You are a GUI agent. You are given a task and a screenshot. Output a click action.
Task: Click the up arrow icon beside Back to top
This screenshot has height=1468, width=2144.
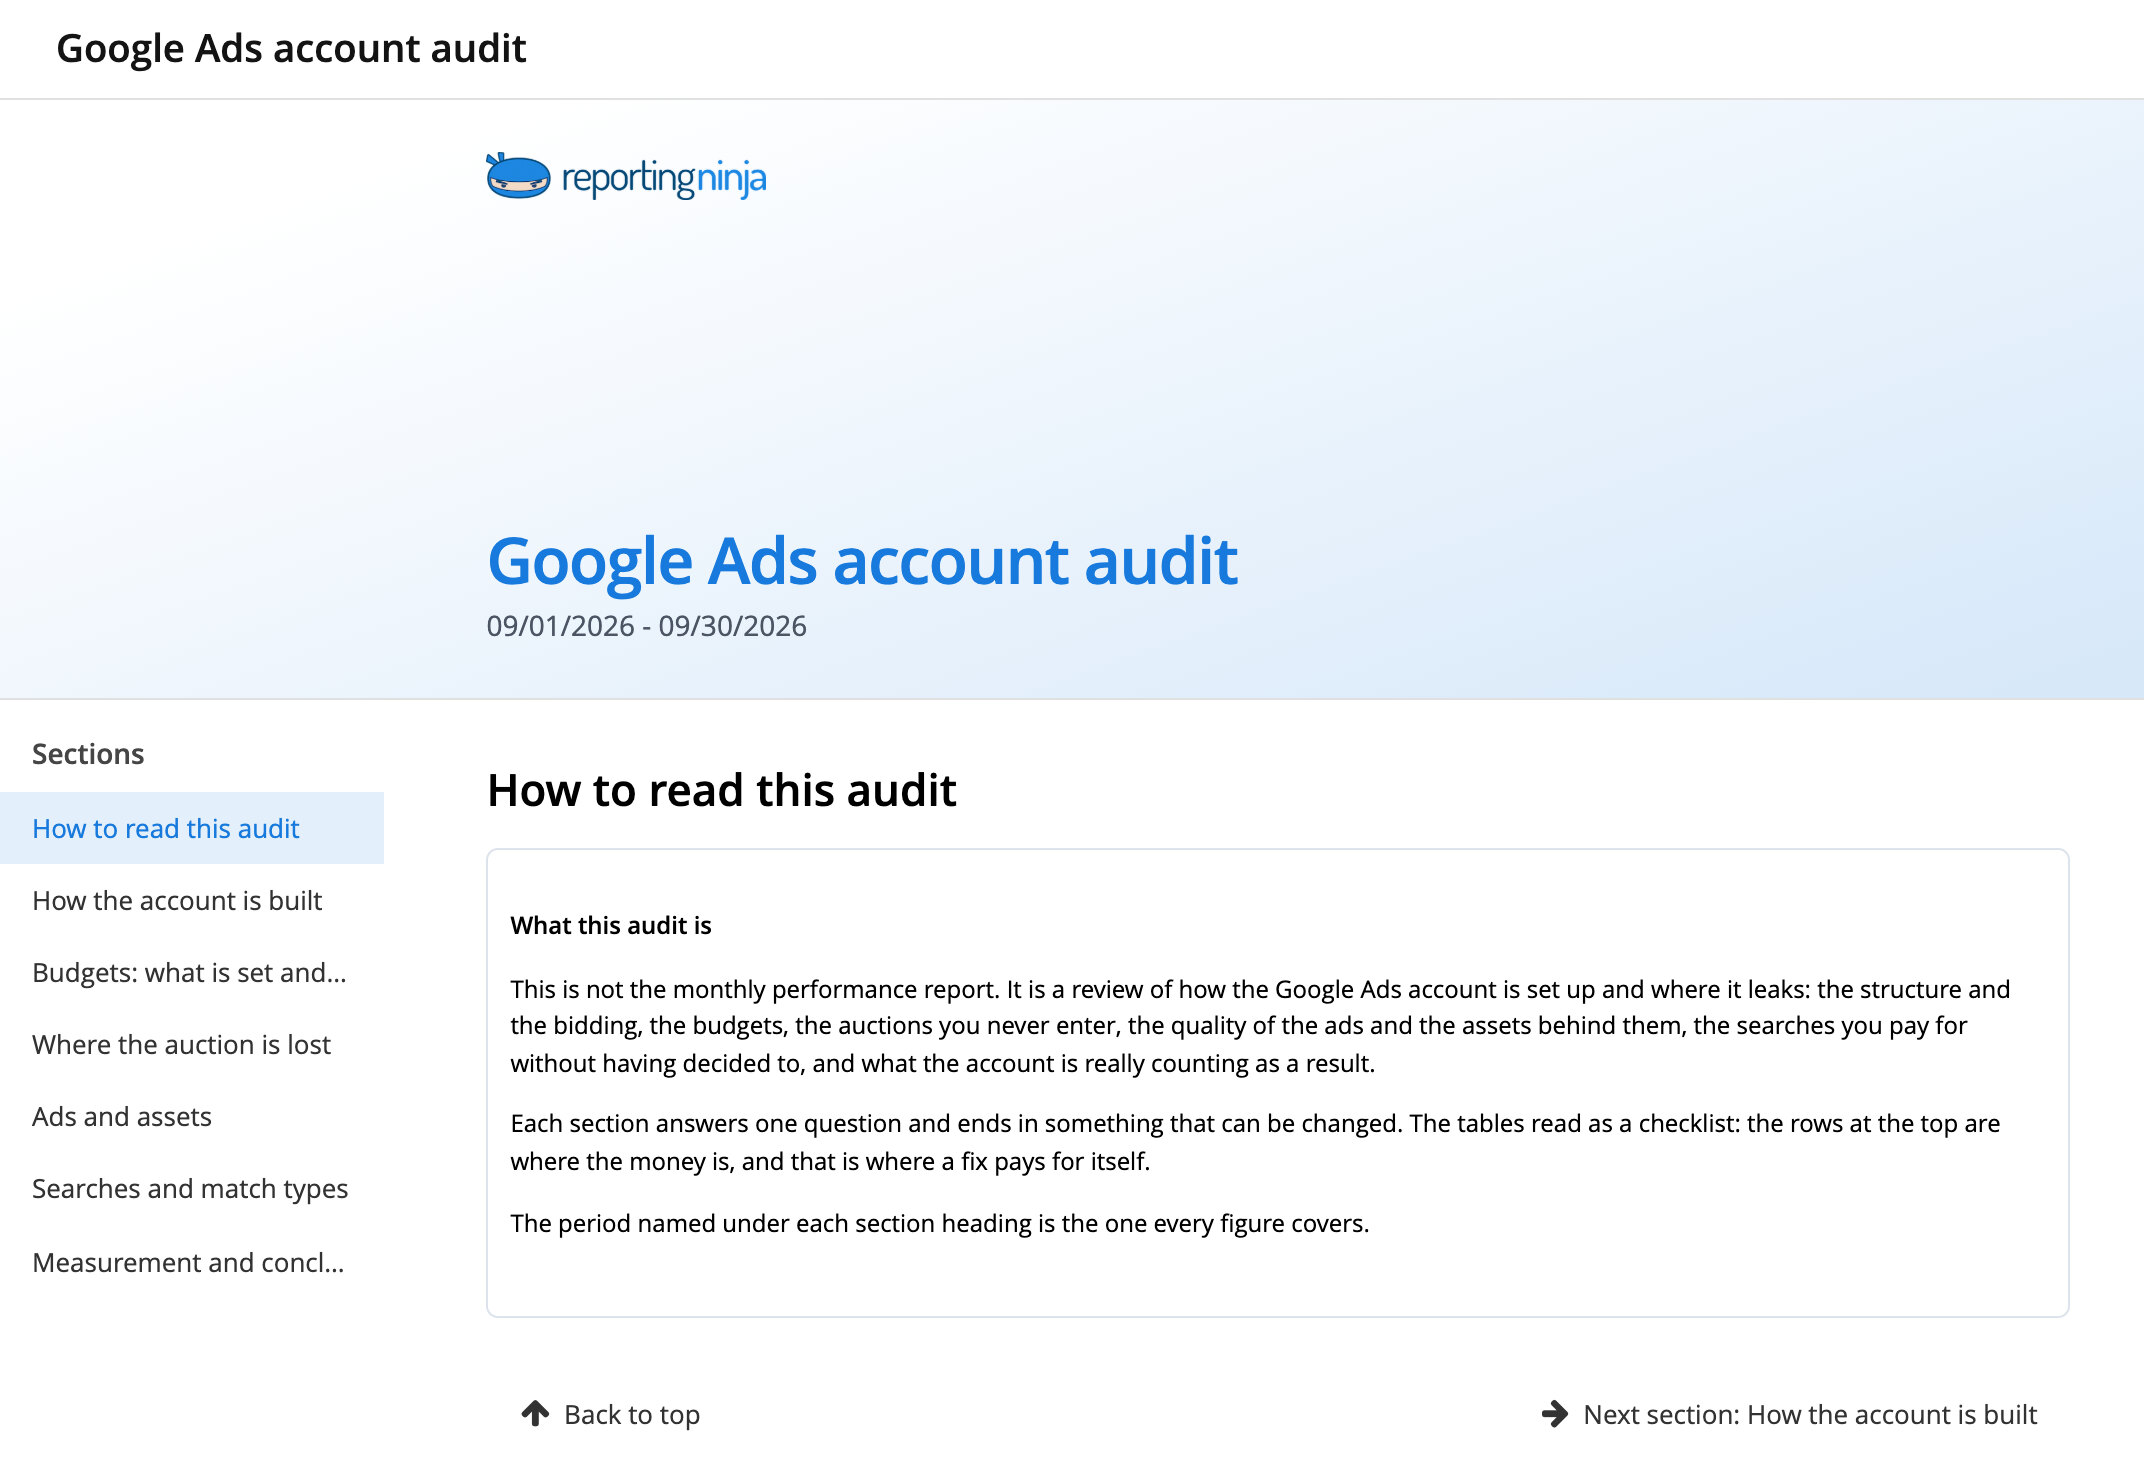pyautogui.click(x=535, y=1413)
